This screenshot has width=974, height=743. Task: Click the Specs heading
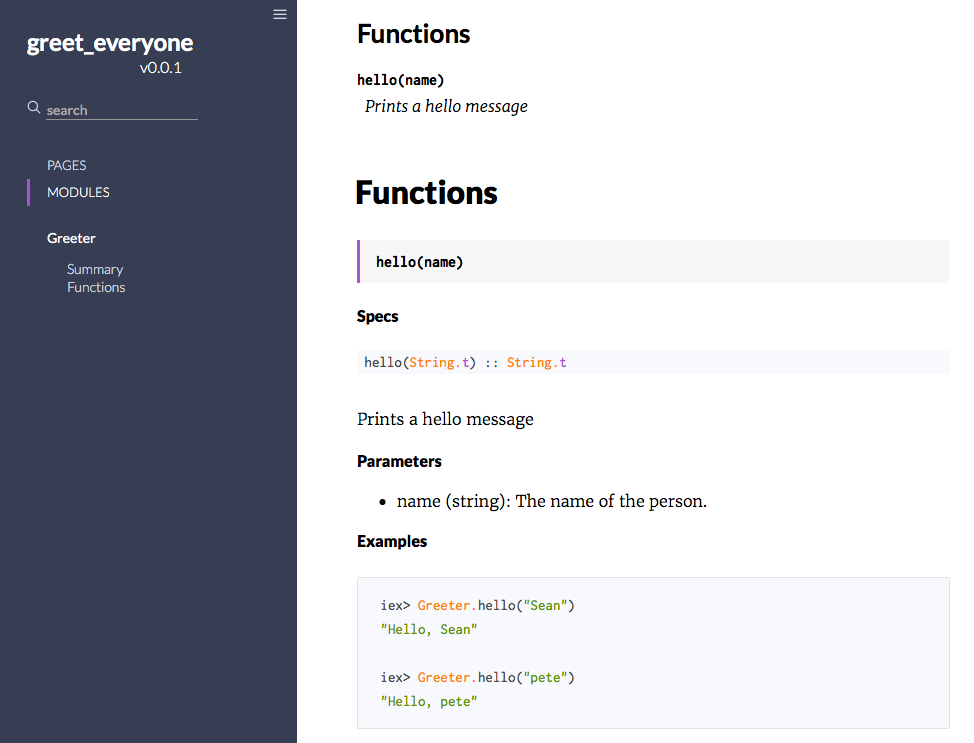coord(377,316)
